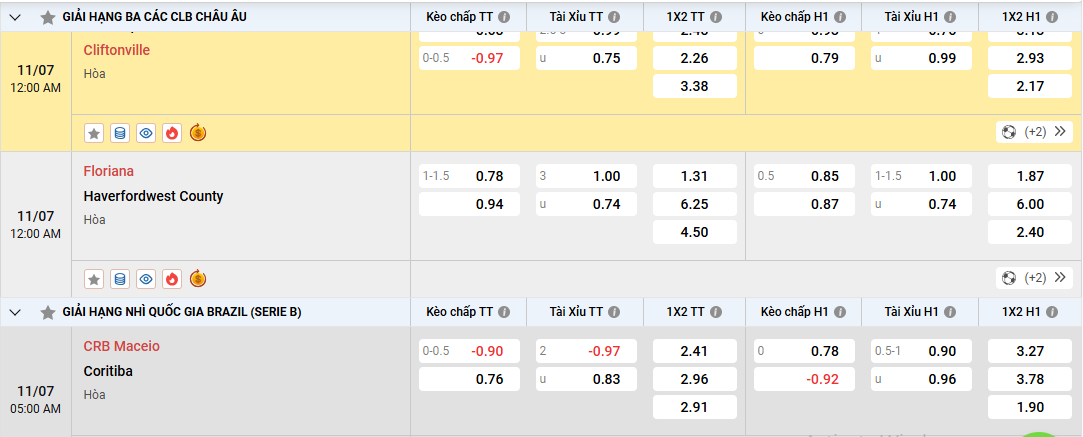This screenshot has width=1083, height=437.
Task: Expand the (+2) extra markets for Floriana match
Action: pyautogui.click(x=1034, y=278)
